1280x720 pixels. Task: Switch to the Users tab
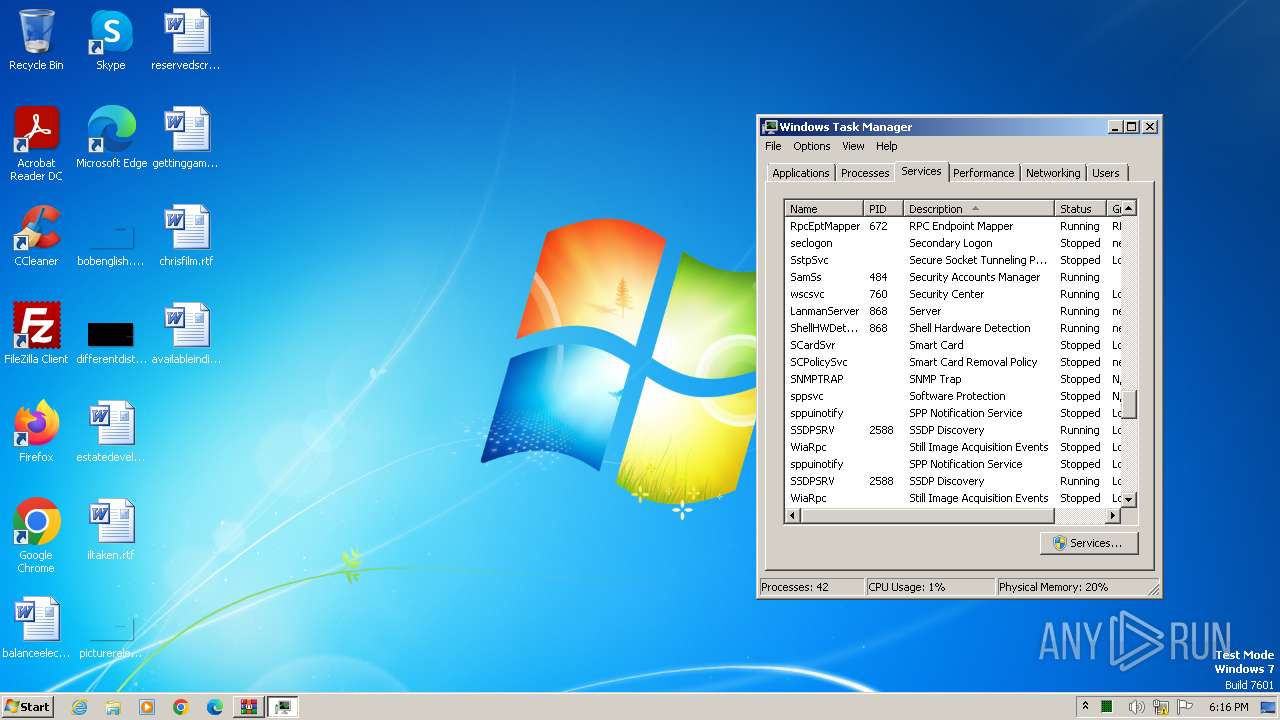1106,173
